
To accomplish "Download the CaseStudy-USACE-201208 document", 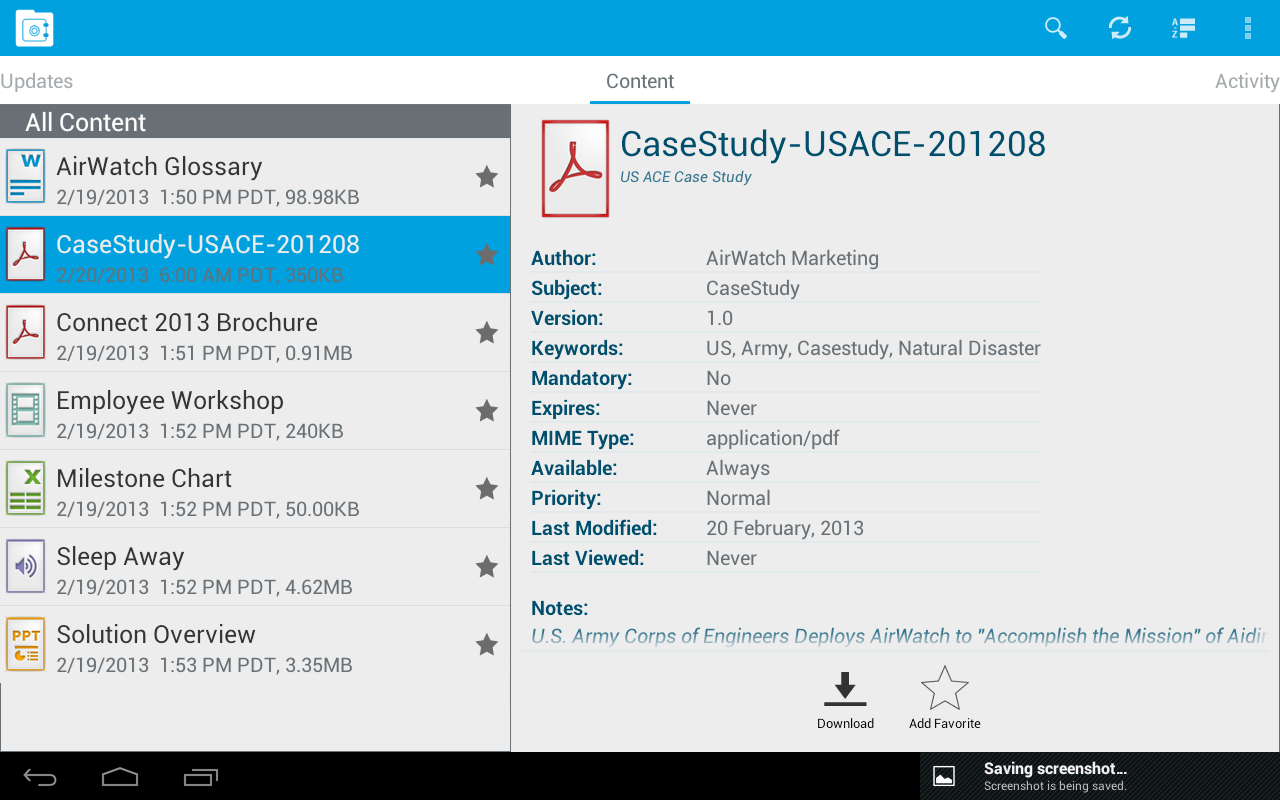I will coord(845,697).
